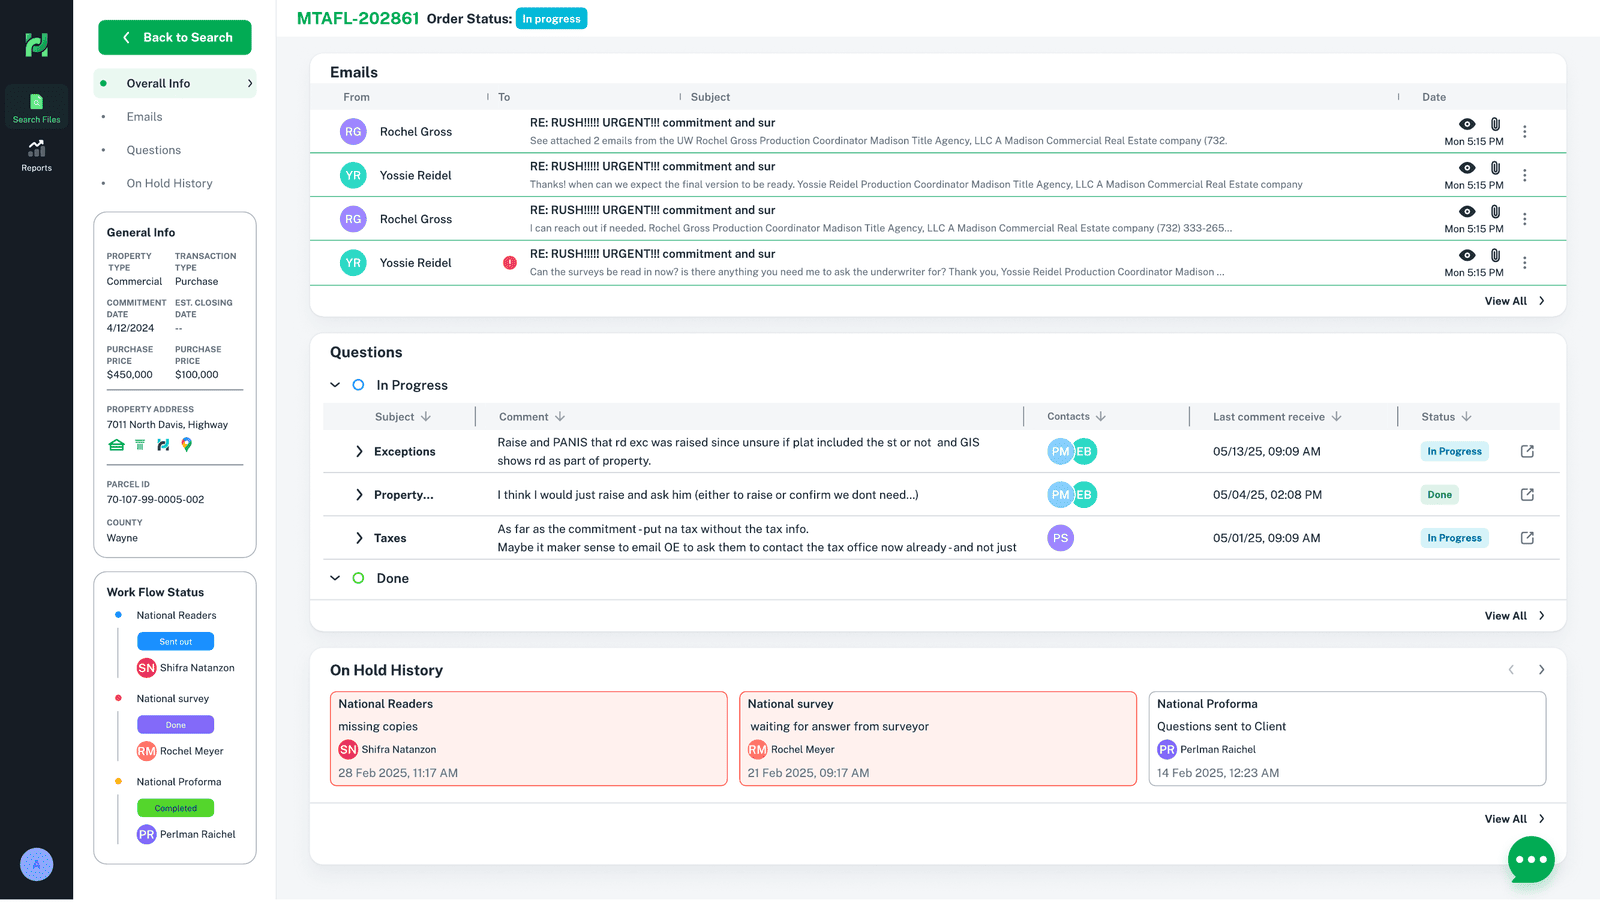Select Overall Info in side menu
1600x903 pixels.
(x=175, y=83)
